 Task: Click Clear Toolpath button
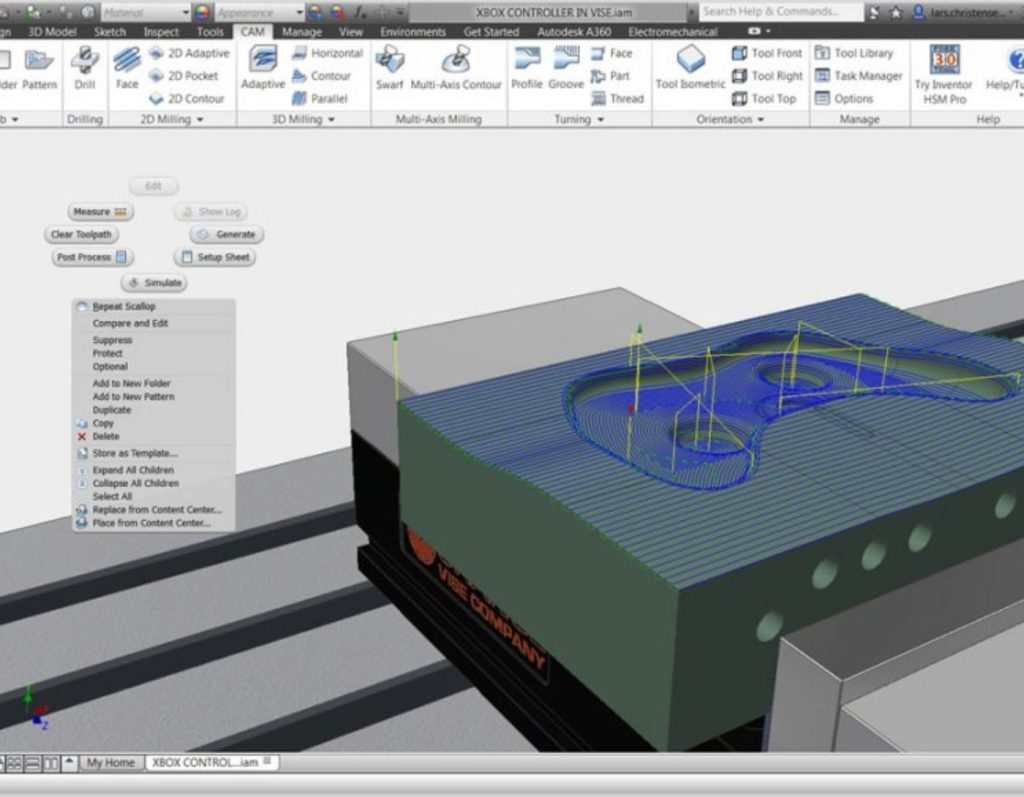(81, 235)
